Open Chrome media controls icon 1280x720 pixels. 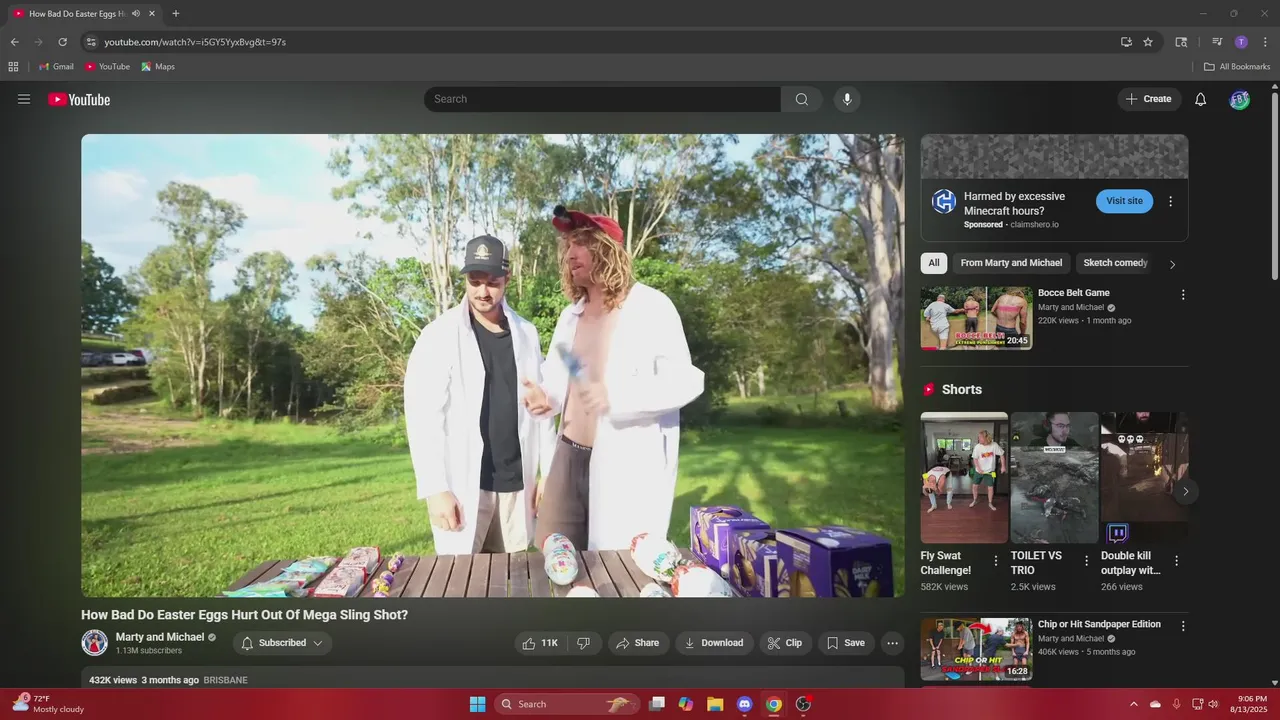[1217, 42]
